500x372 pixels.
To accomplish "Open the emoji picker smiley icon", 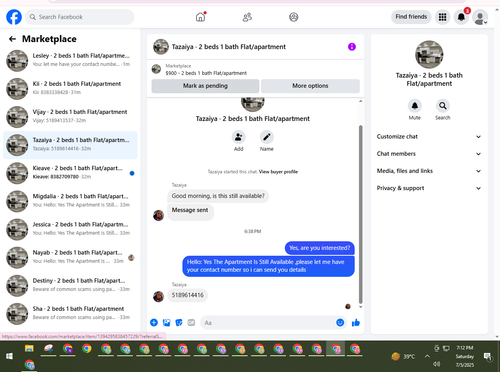I will (x=340, y=322).
